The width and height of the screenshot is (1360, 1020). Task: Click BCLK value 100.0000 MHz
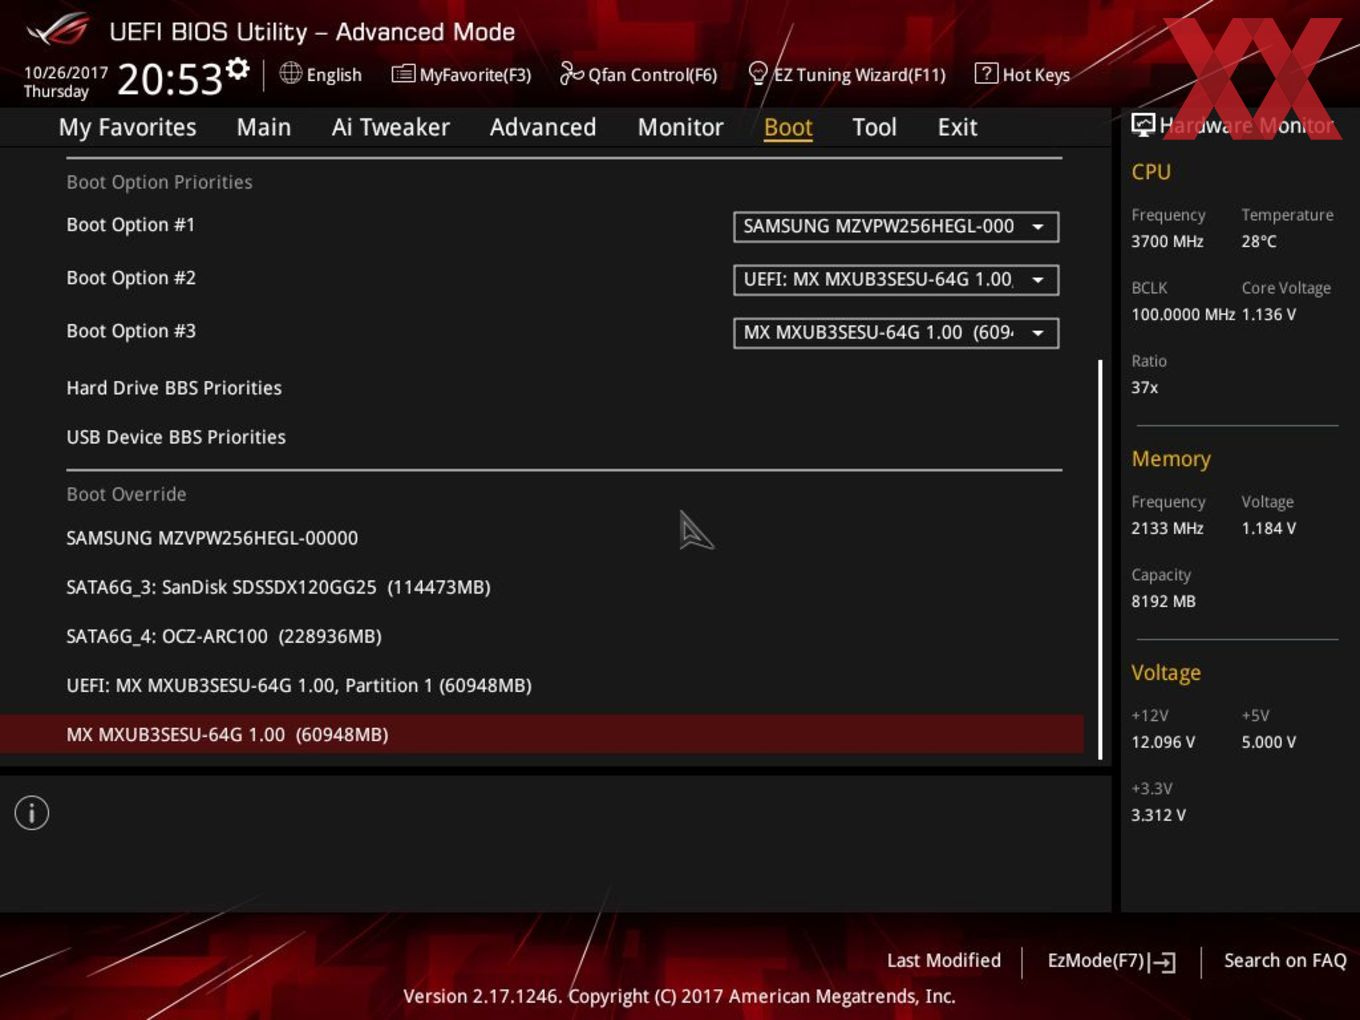[x=1183, y=314]
